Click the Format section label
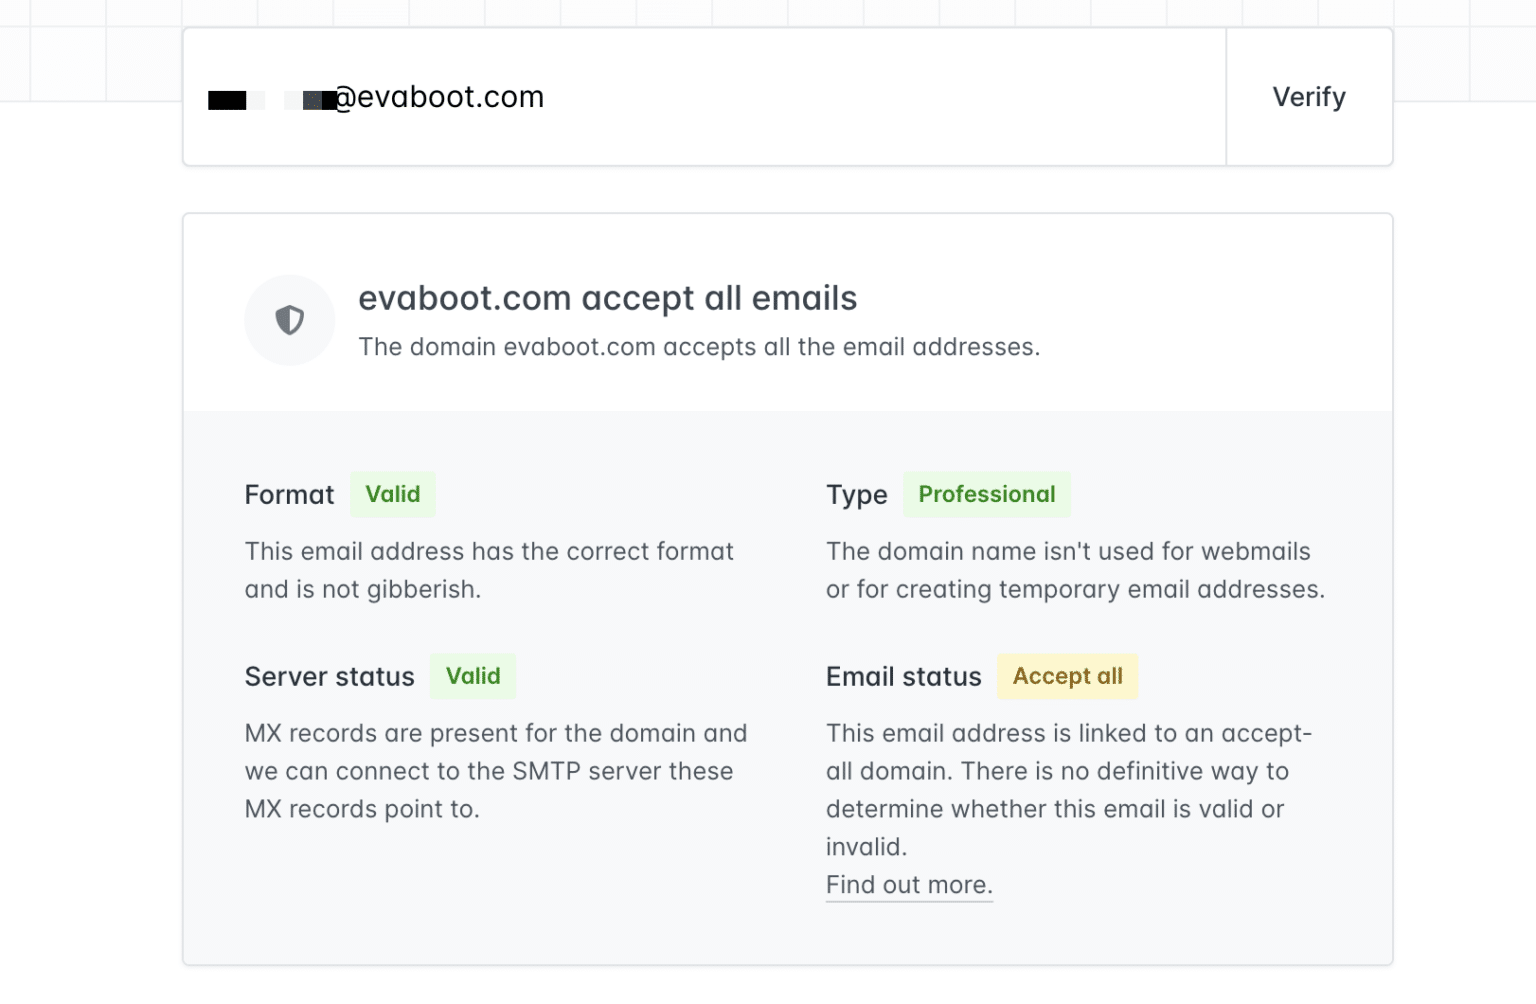The height and width of the screenshot is (1004, 1536). [x=289, y=494]
